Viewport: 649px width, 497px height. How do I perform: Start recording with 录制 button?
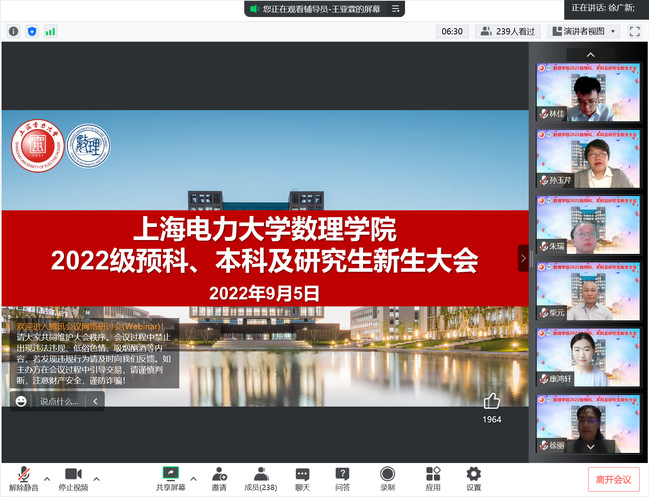coord(387,479)
